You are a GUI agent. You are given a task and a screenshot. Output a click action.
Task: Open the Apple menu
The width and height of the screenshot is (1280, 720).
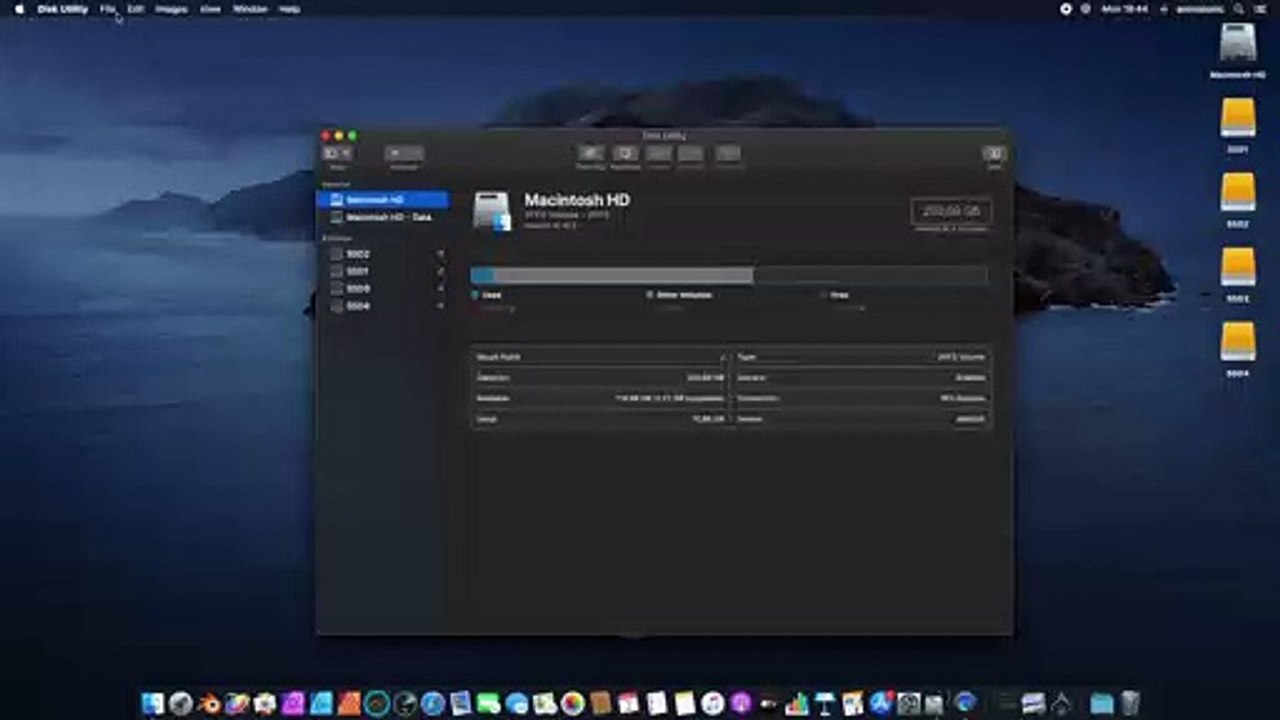(x=18, y=9)
